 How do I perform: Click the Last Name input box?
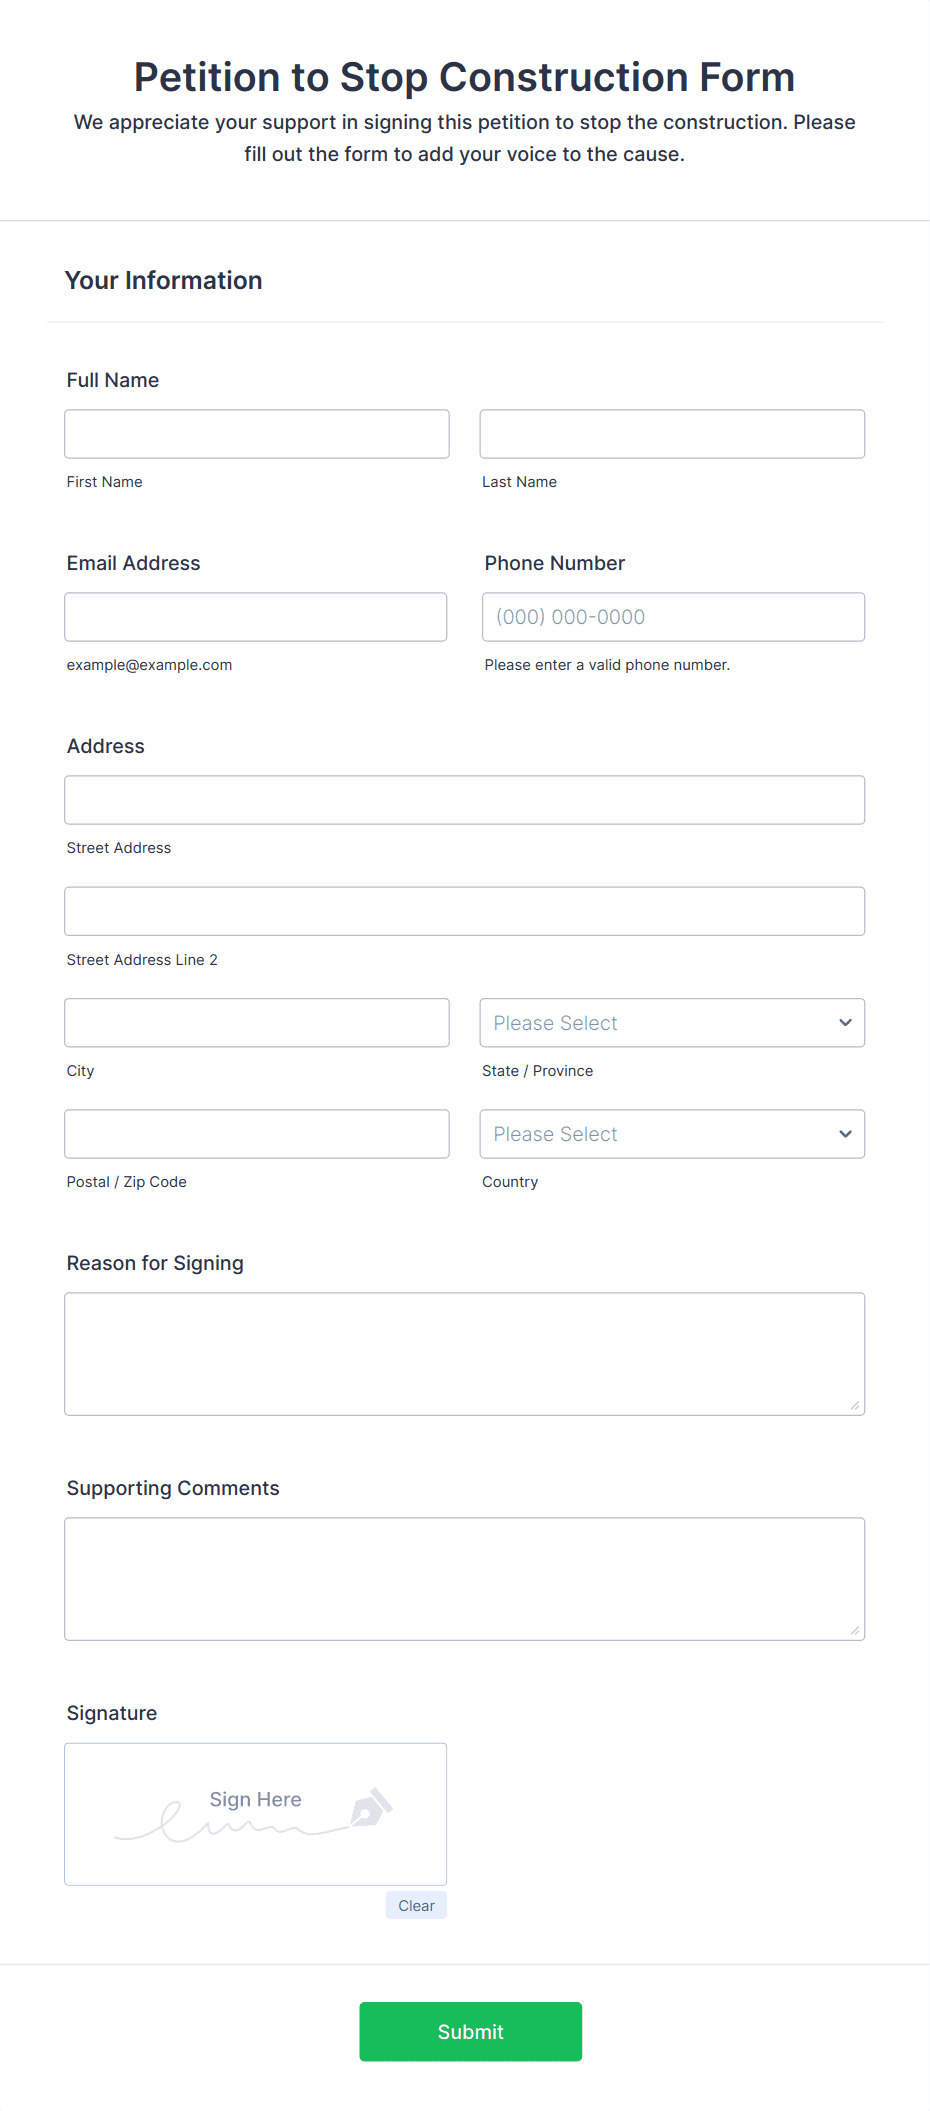pyautogui.click(x=671, y=433)
